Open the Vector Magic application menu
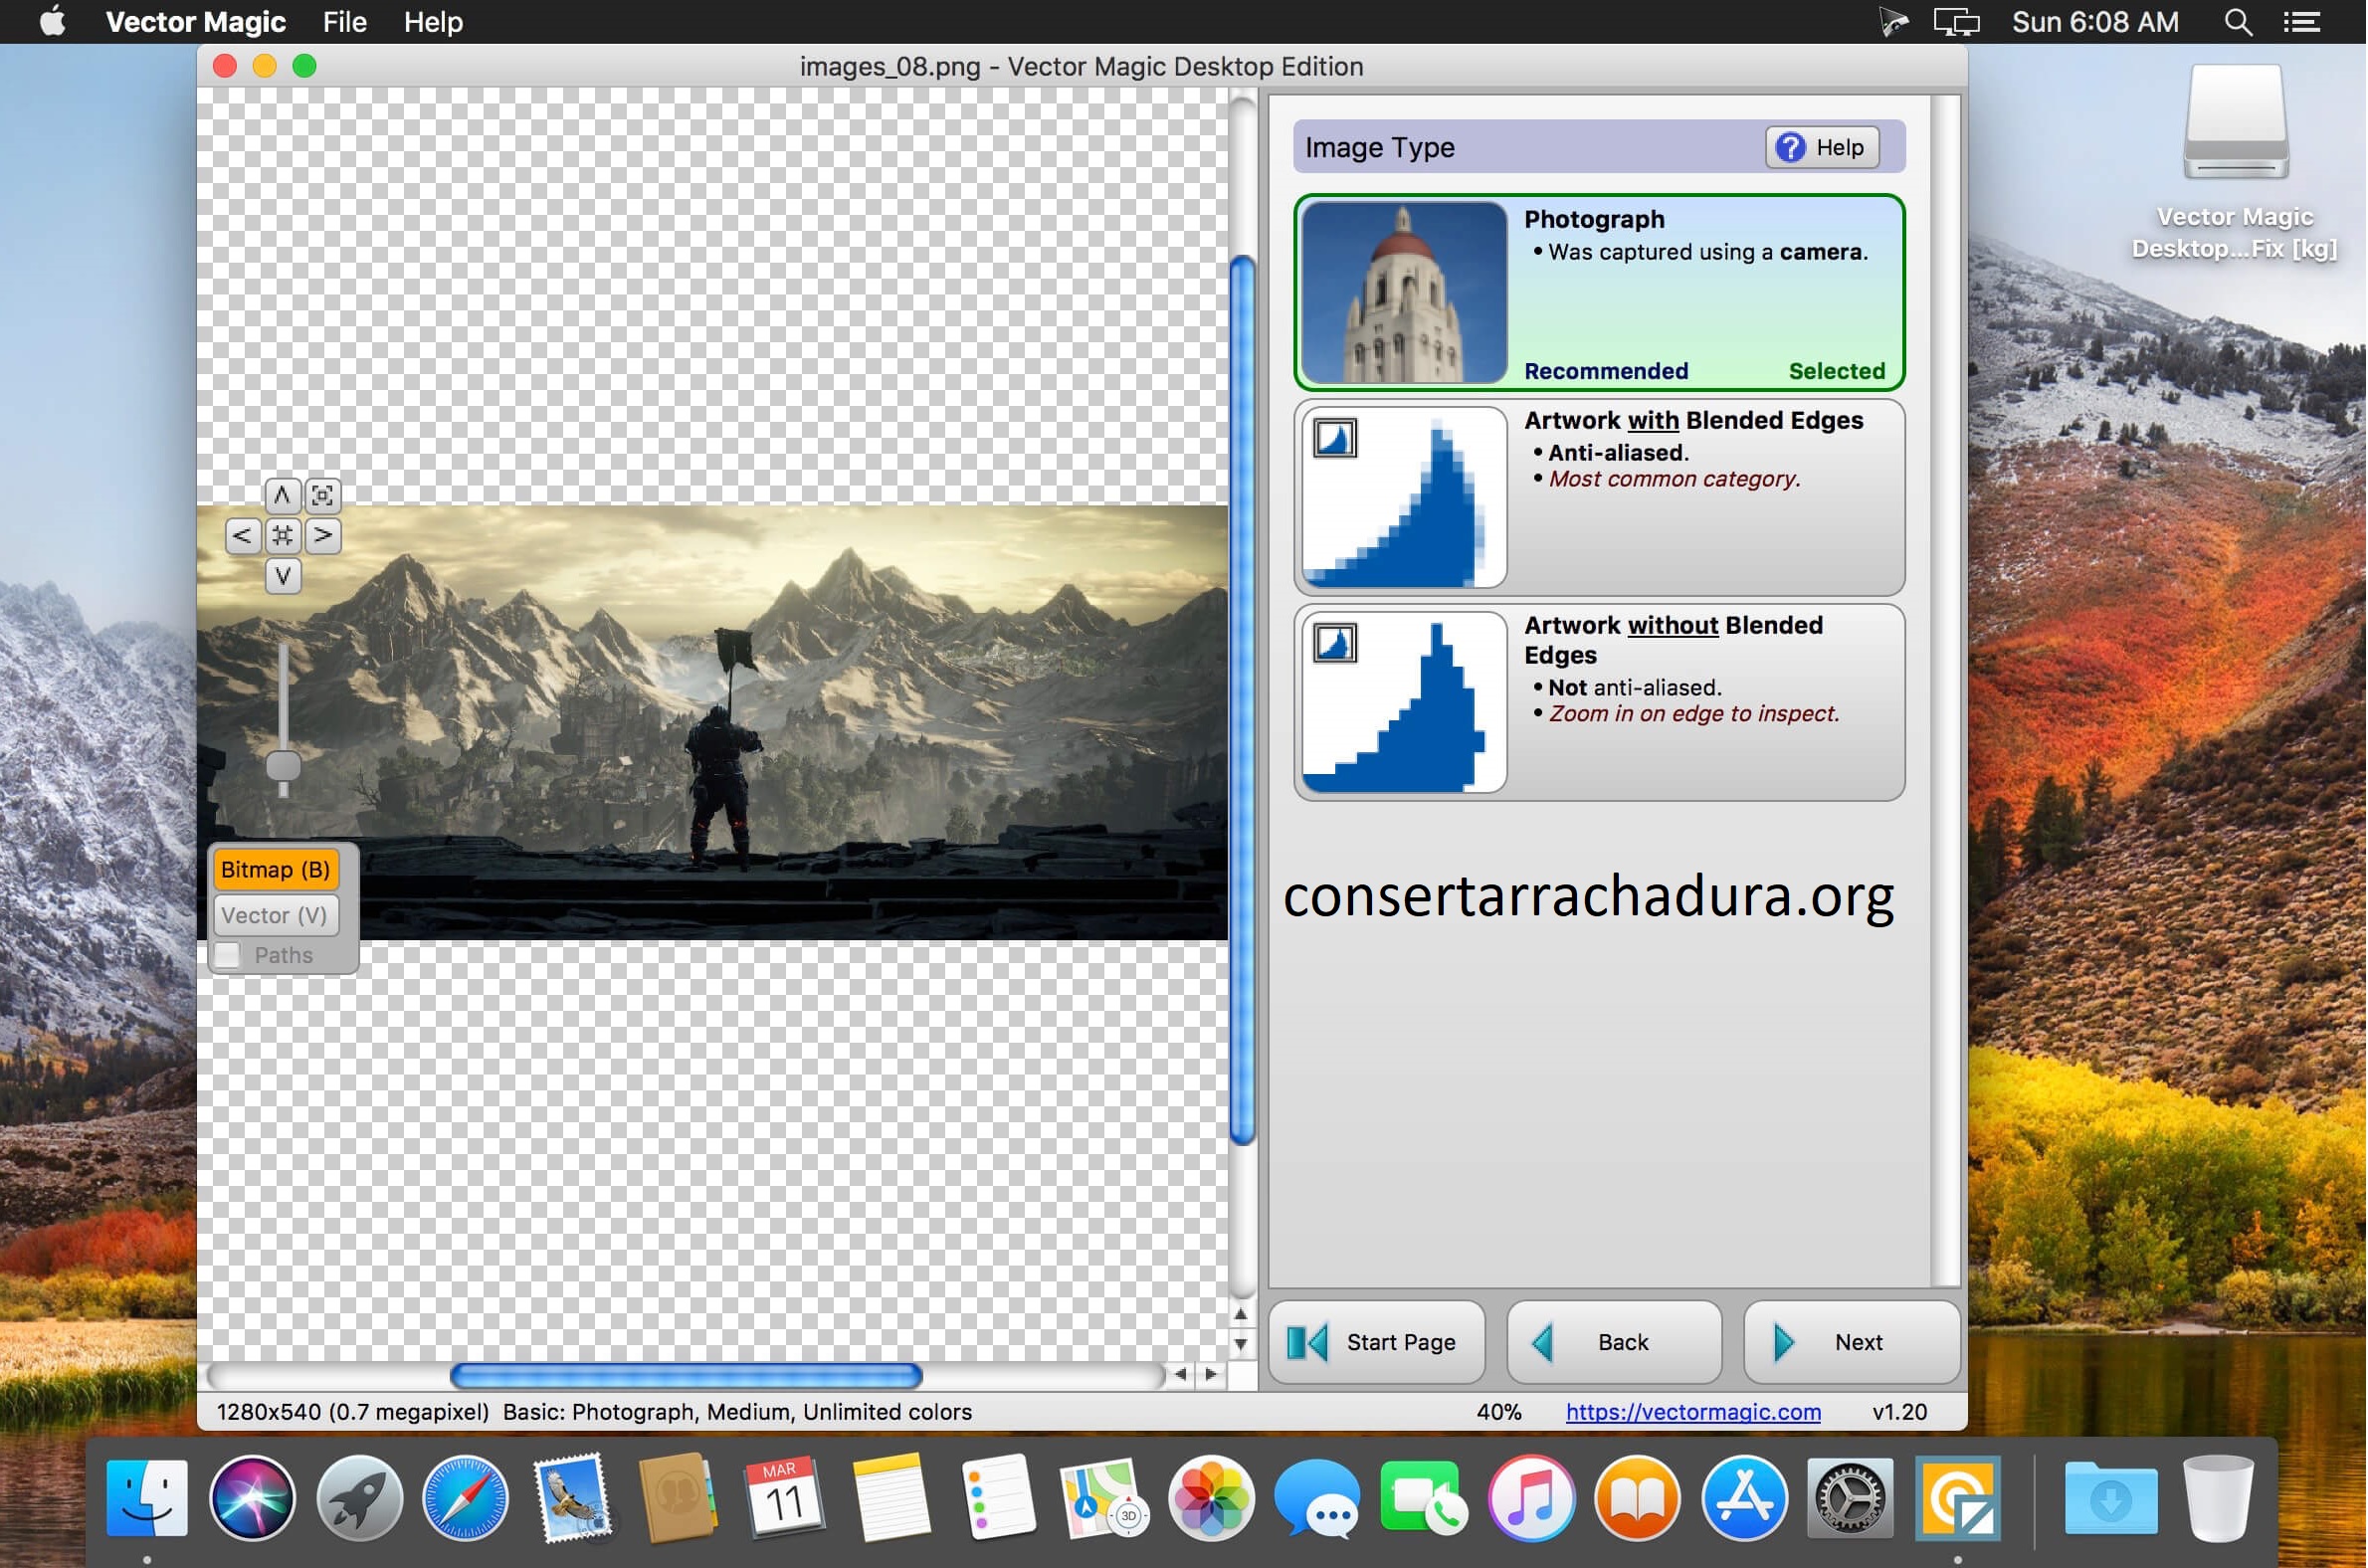 point(196,22)
